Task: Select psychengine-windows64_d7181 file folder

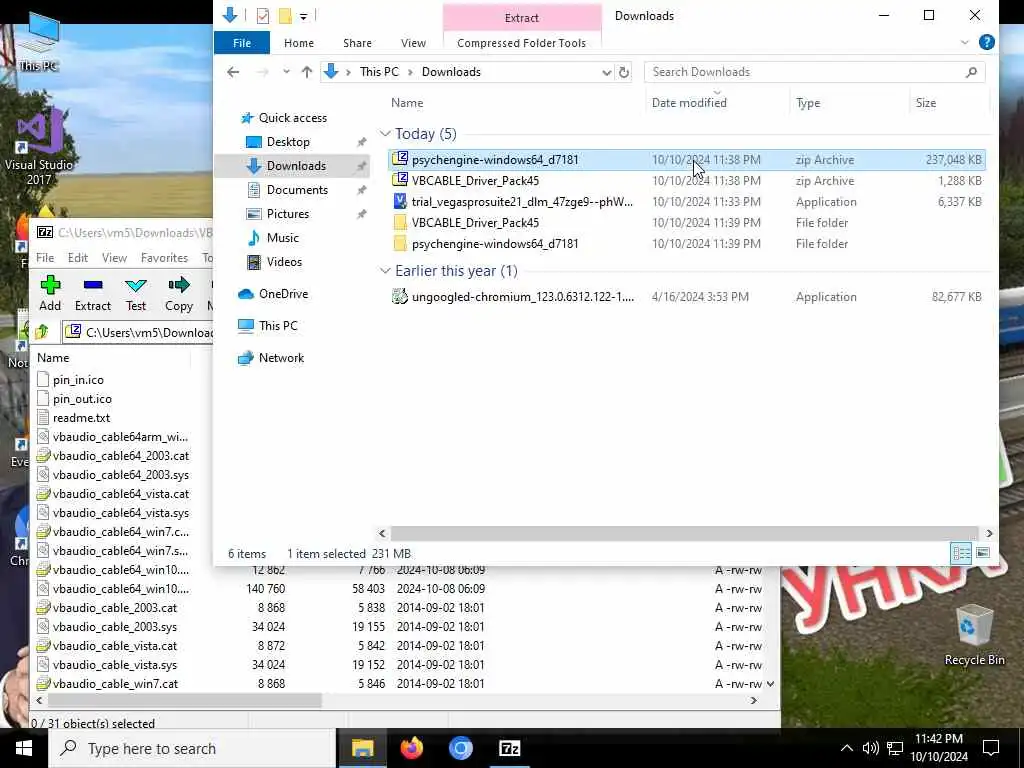Action: [x=687, y=244]
